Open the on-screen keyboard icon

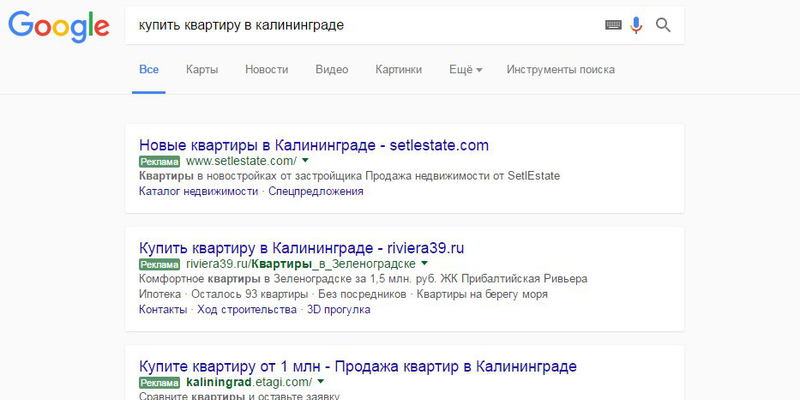pos(613,25)
